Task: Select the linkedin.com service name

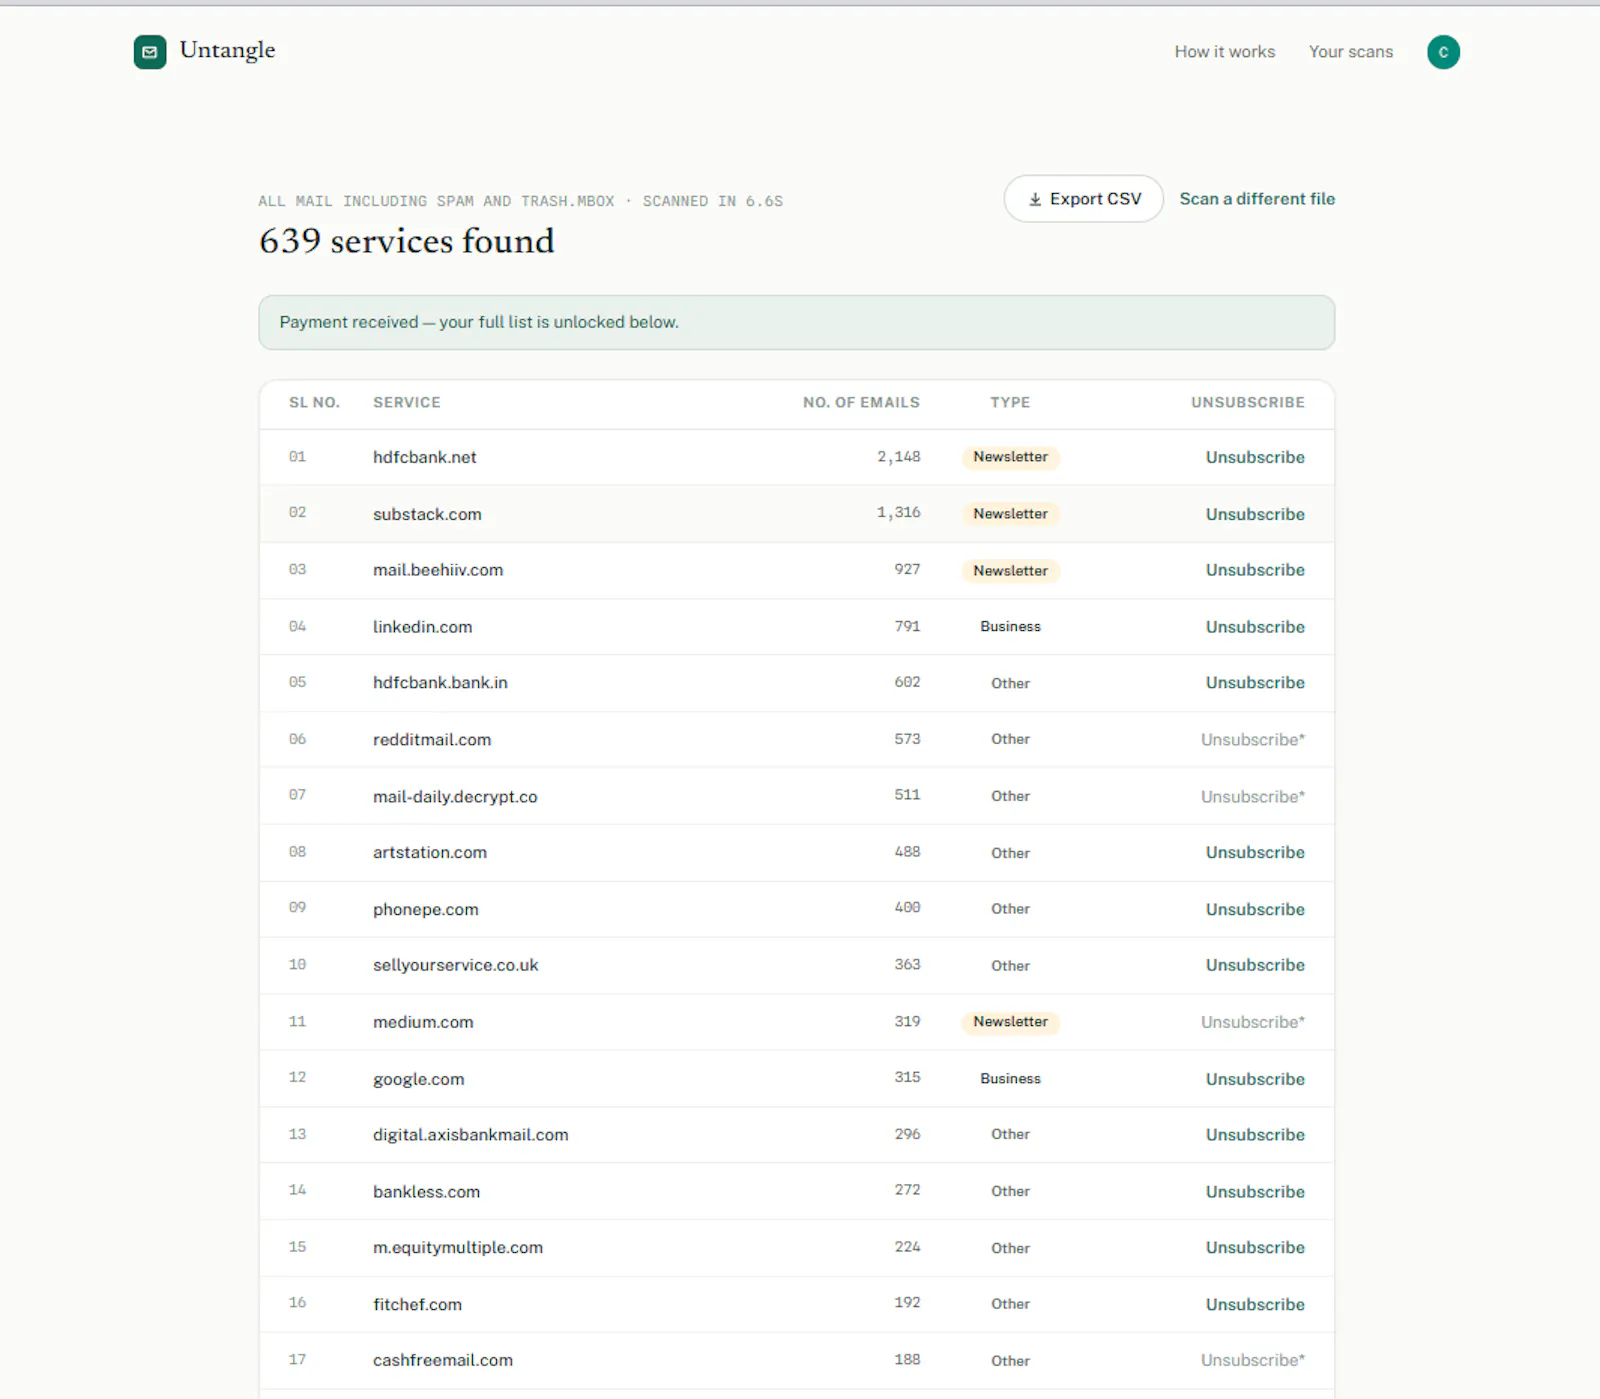Action: [x=422, y=627]
